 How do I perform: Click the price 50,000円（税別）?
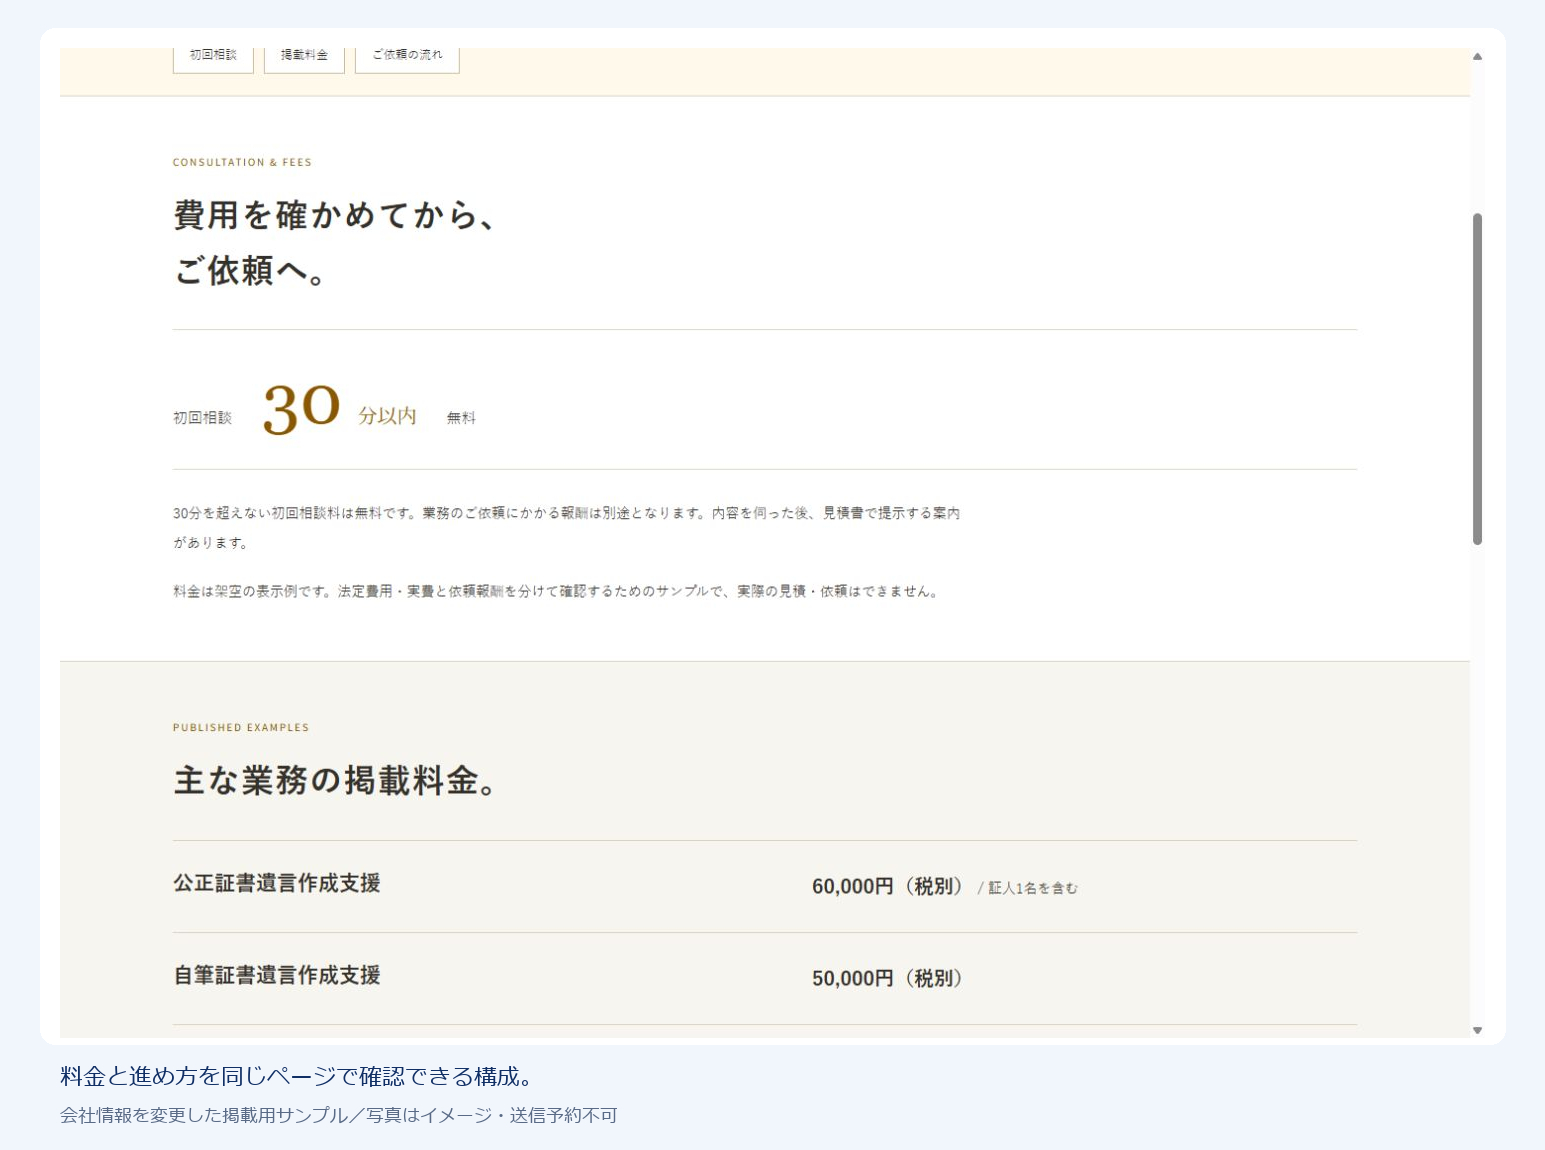(888, 978)
